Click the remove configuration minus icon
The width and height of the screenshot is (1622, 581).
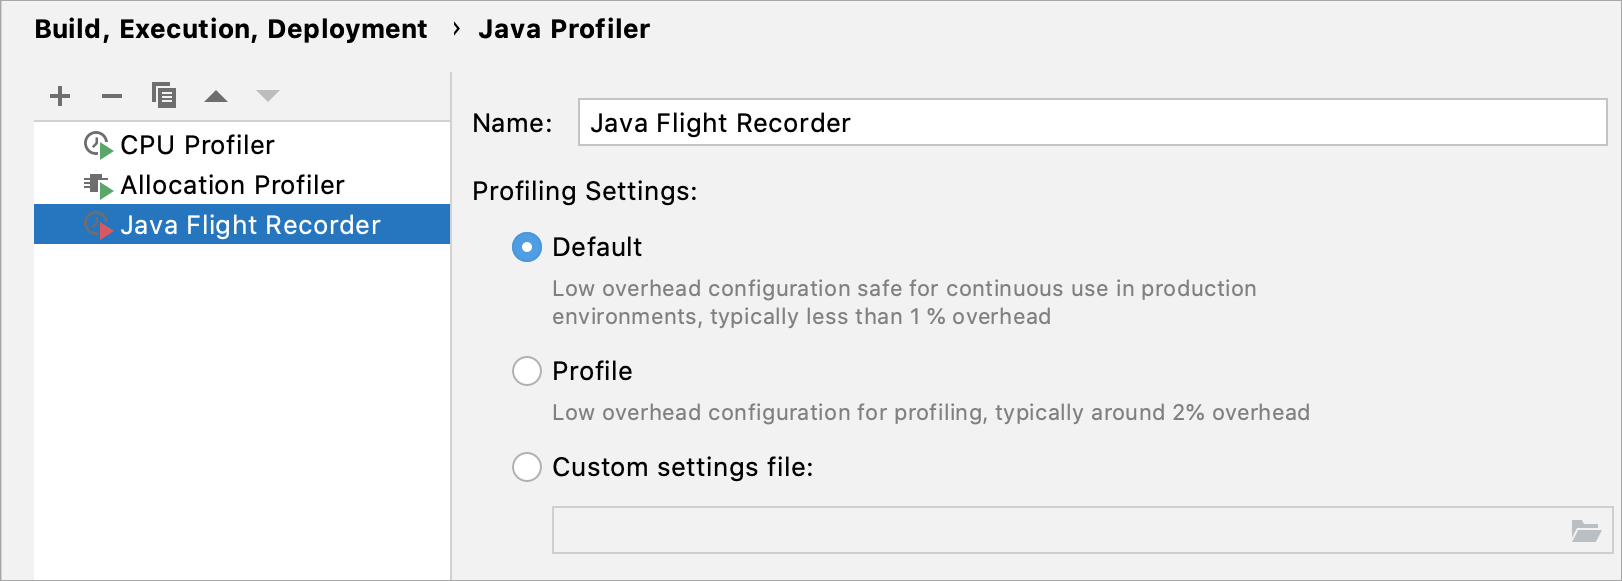112,96
